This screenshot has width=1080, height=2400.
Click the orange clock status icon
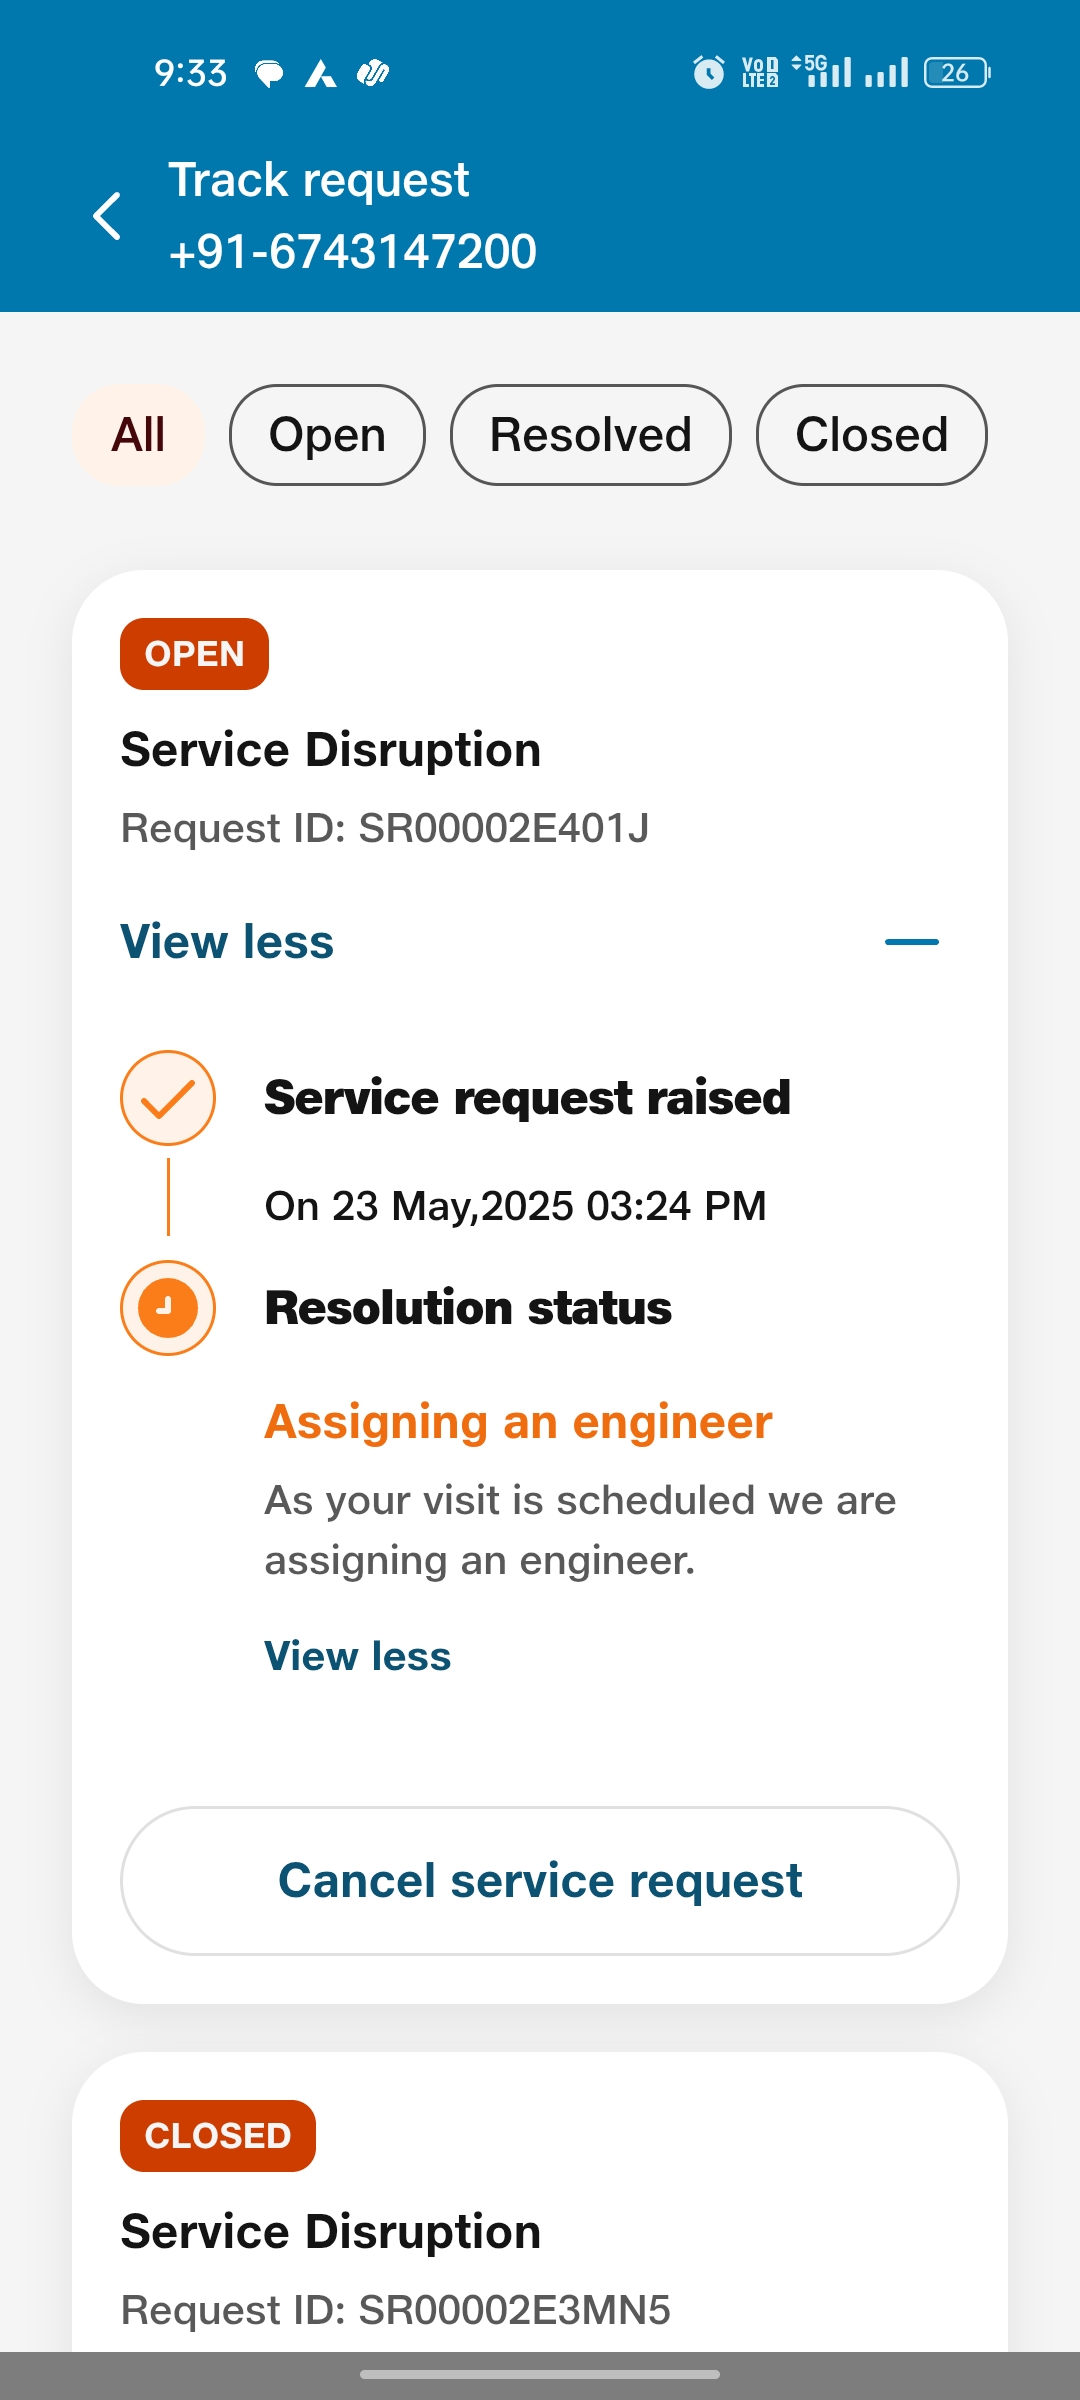(x=168, y=1308)
